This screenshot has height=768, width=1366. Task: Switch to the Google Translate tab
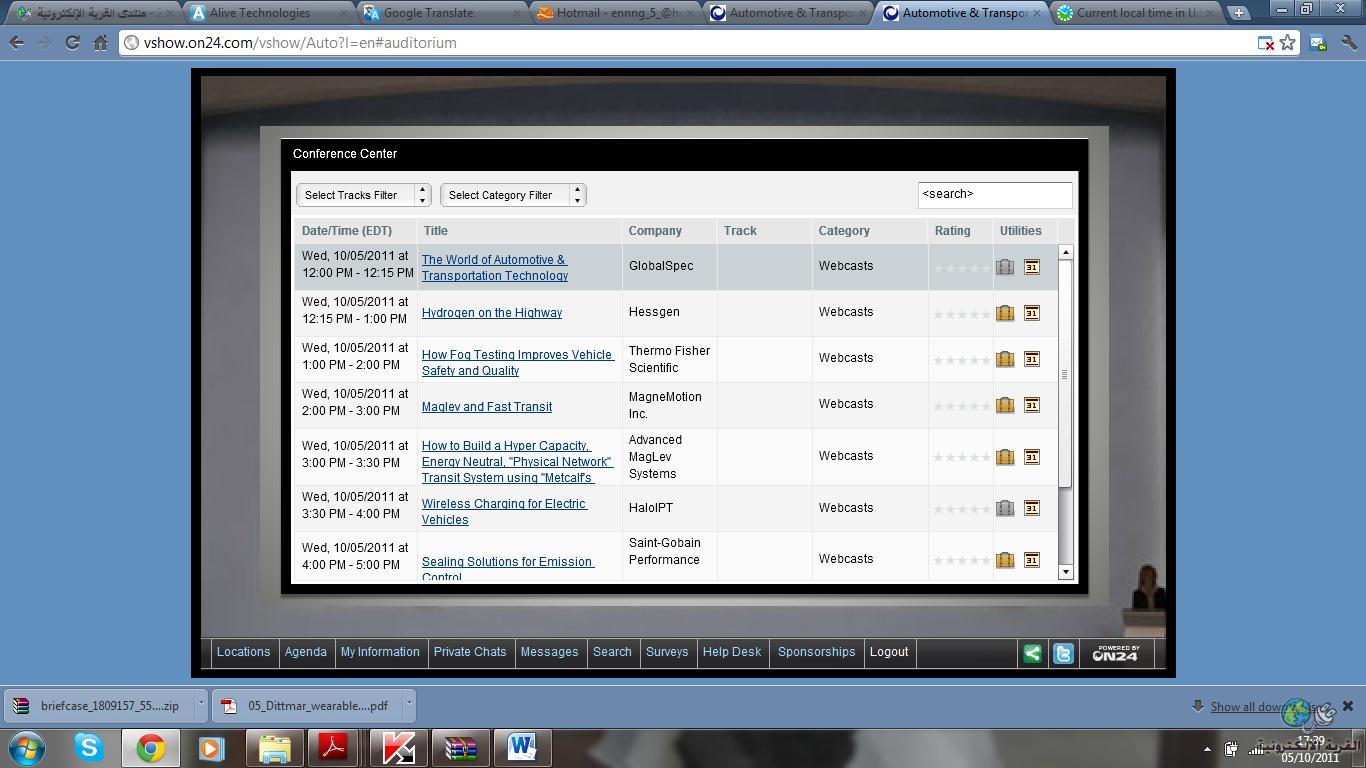tap(442, 13)
